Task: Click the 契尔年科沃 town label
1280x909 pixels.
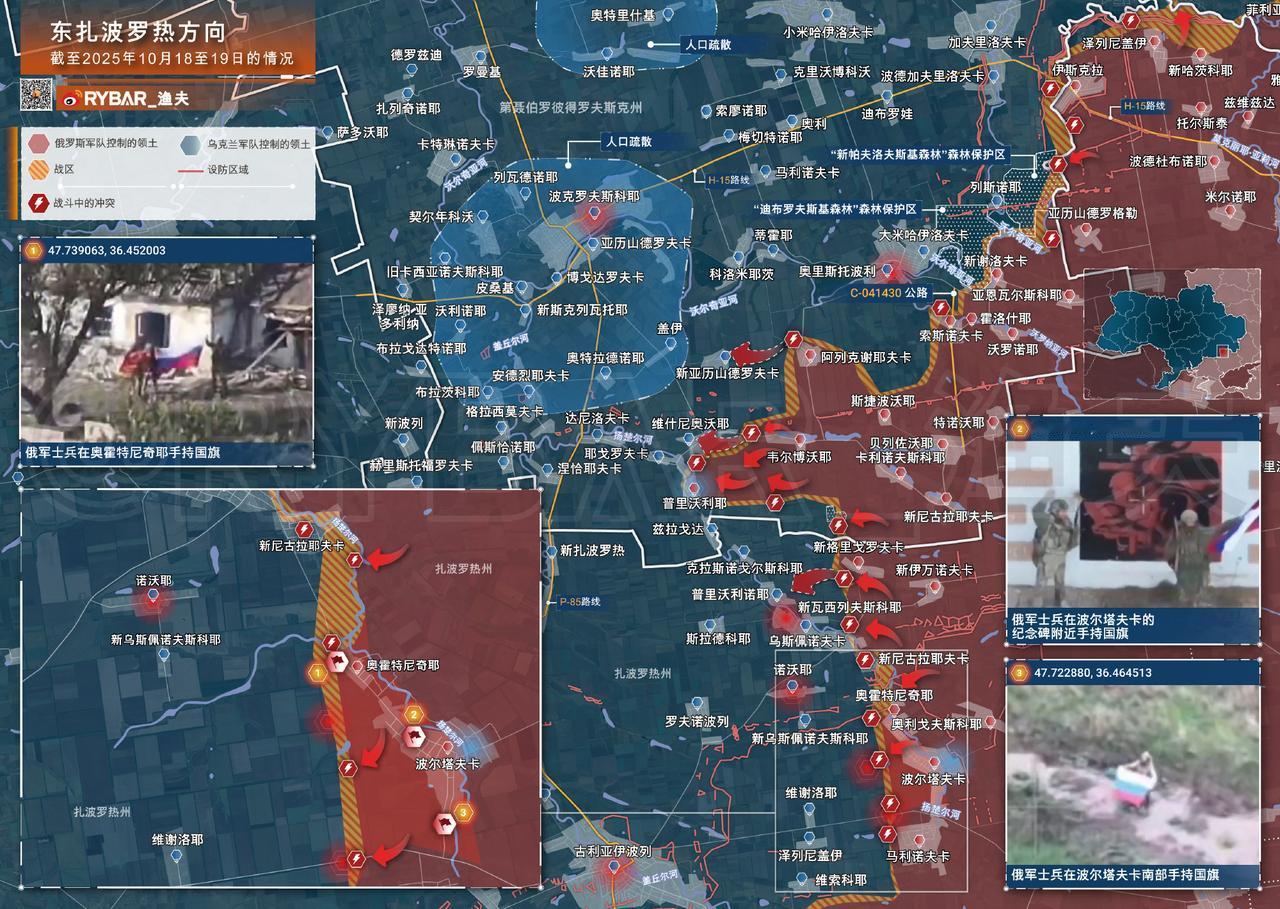Action: coord(441,216)
